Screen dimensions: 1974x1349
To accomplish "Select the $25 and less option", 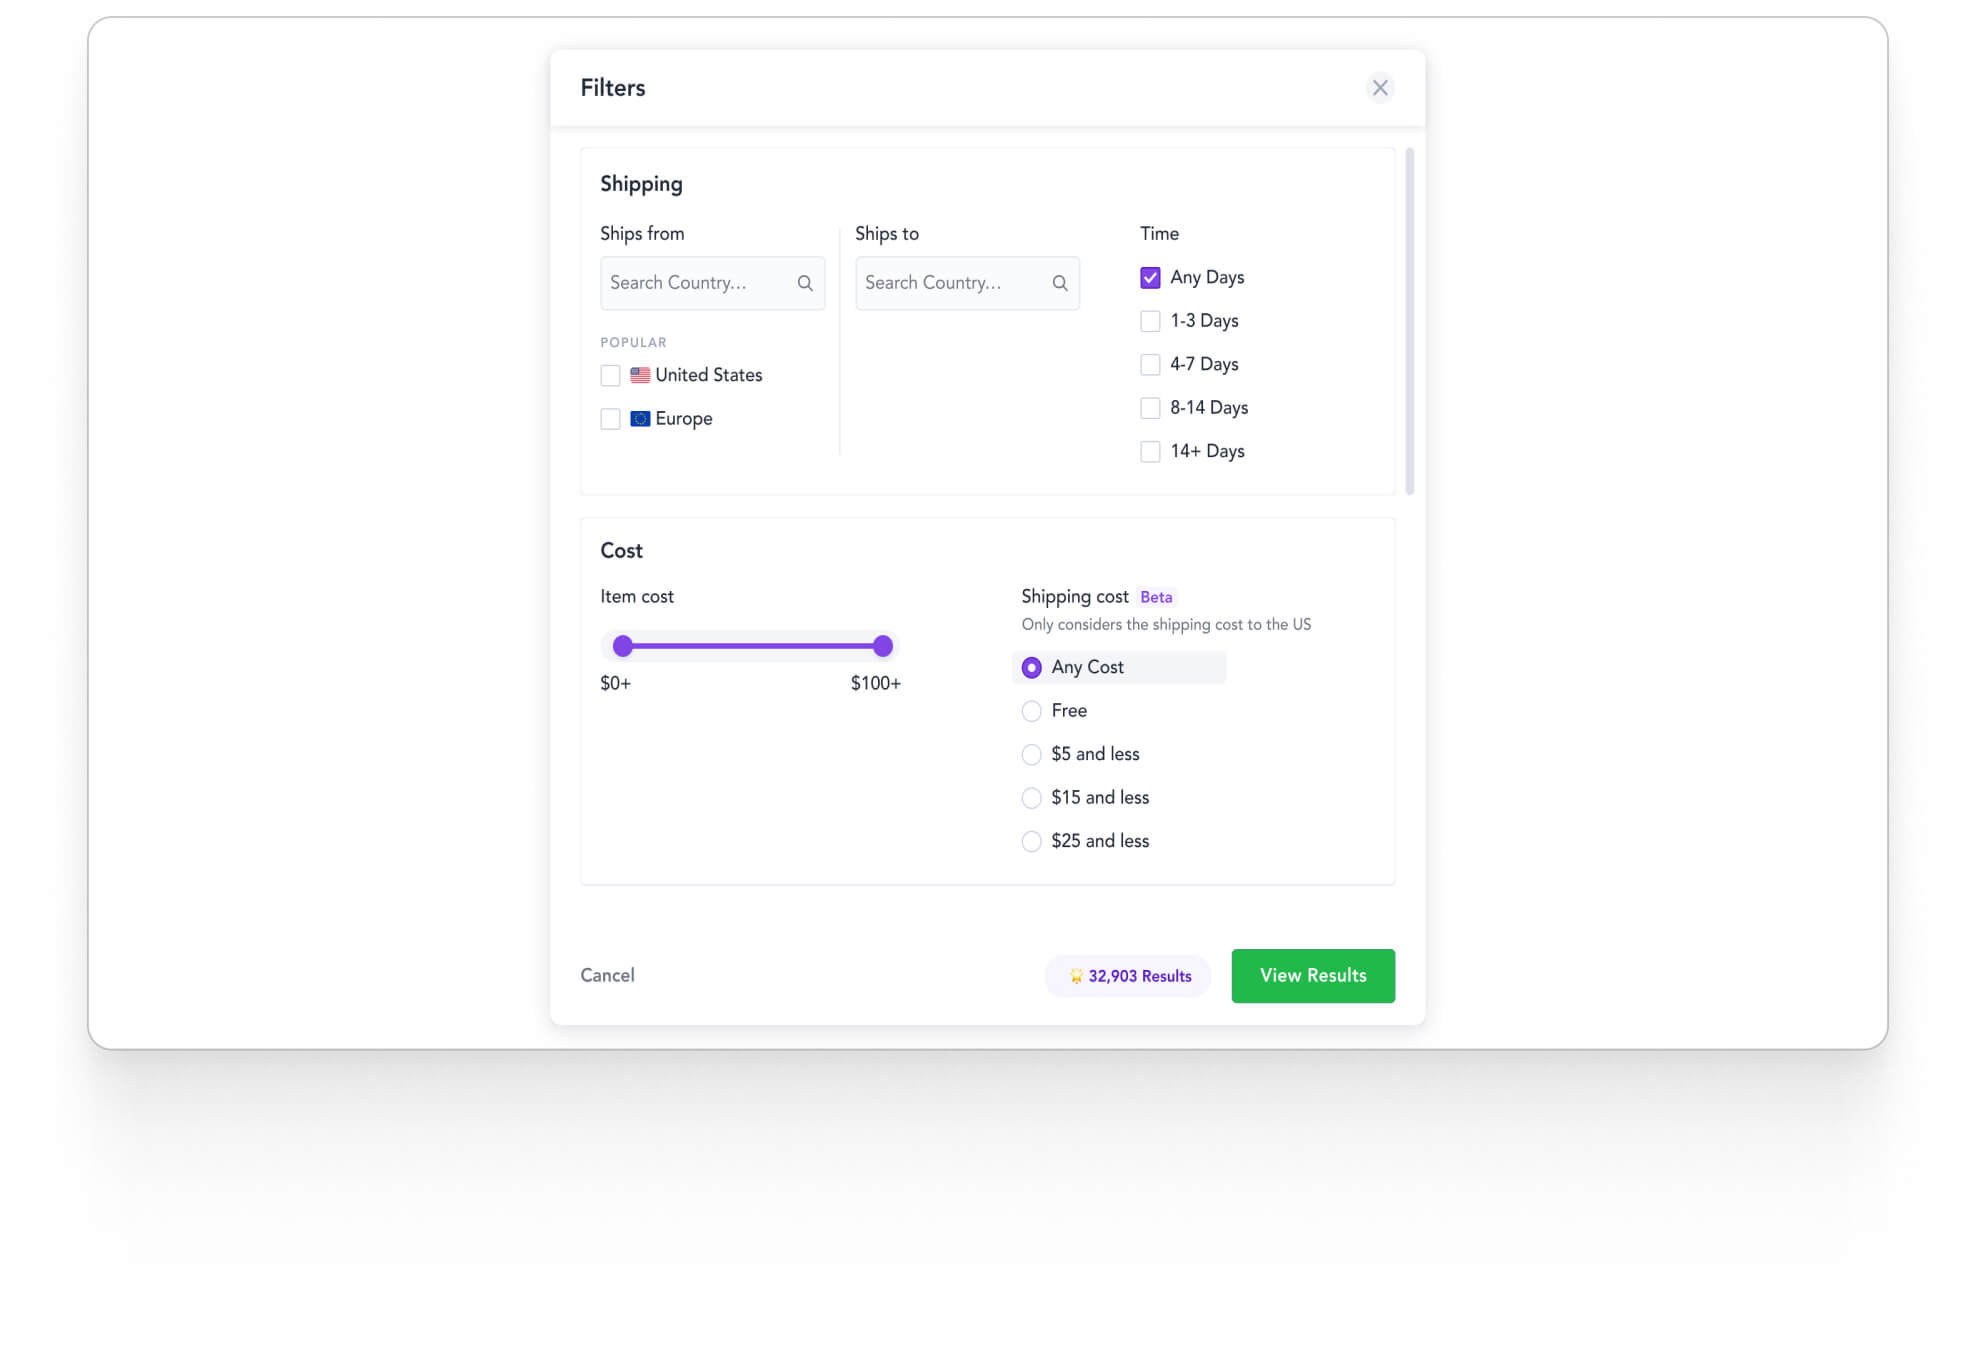I will tap(1031, 841).
